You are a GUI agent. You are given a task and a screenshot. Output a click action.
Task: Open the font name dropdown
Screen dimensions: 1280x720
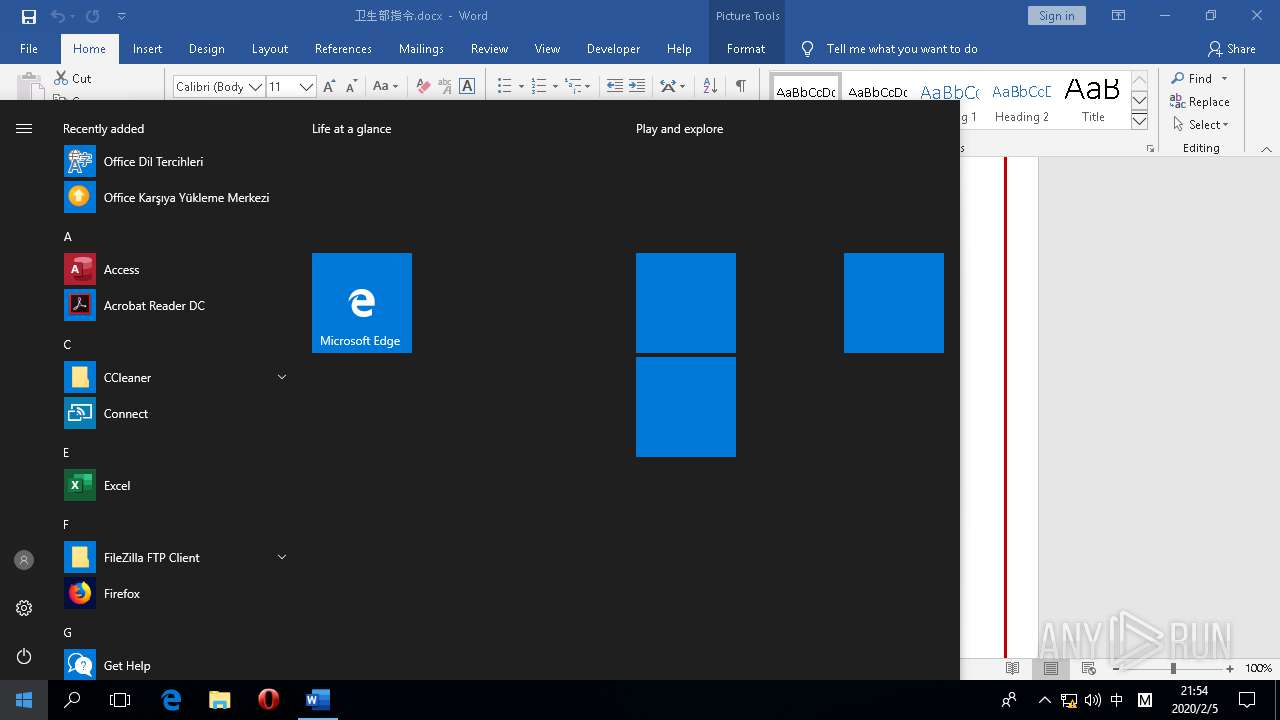[x=256, y=87]
